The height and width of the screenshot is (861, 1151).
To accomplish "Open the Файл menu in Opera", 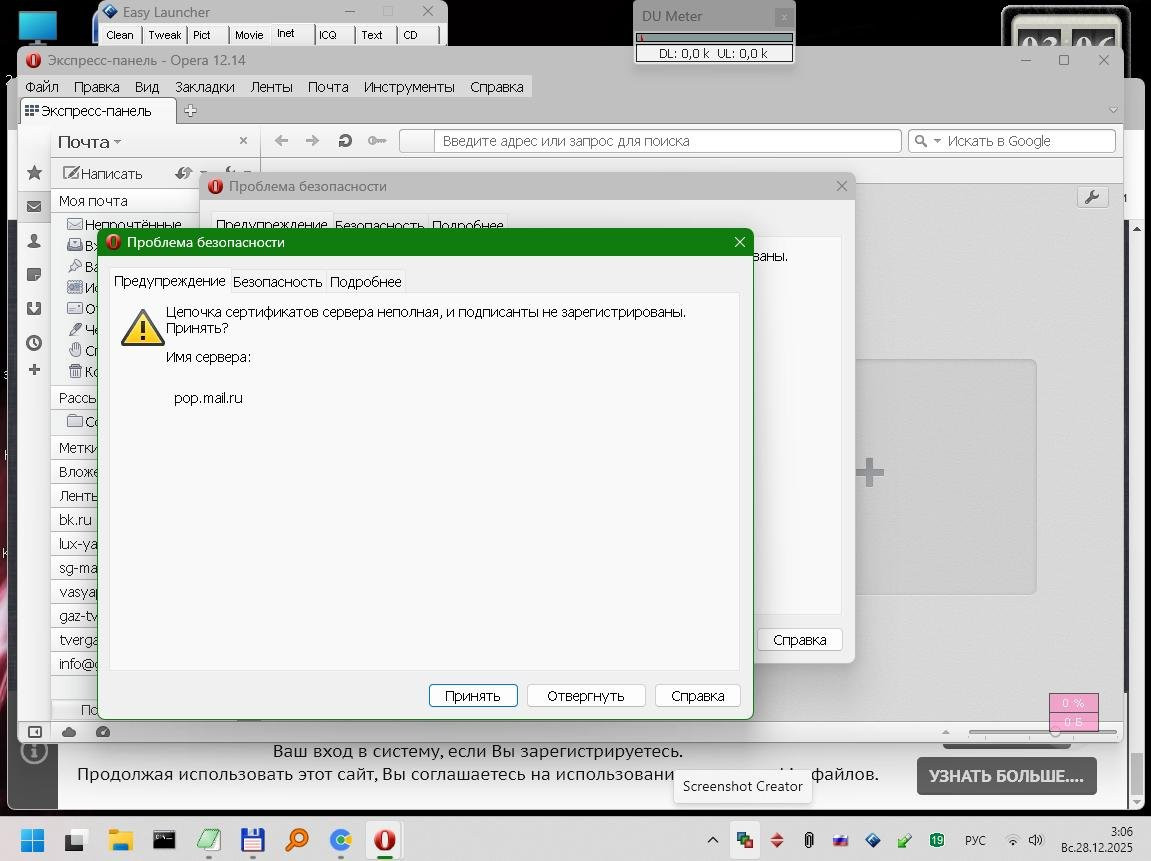I will pyautogui.click(x=42, y=87).
